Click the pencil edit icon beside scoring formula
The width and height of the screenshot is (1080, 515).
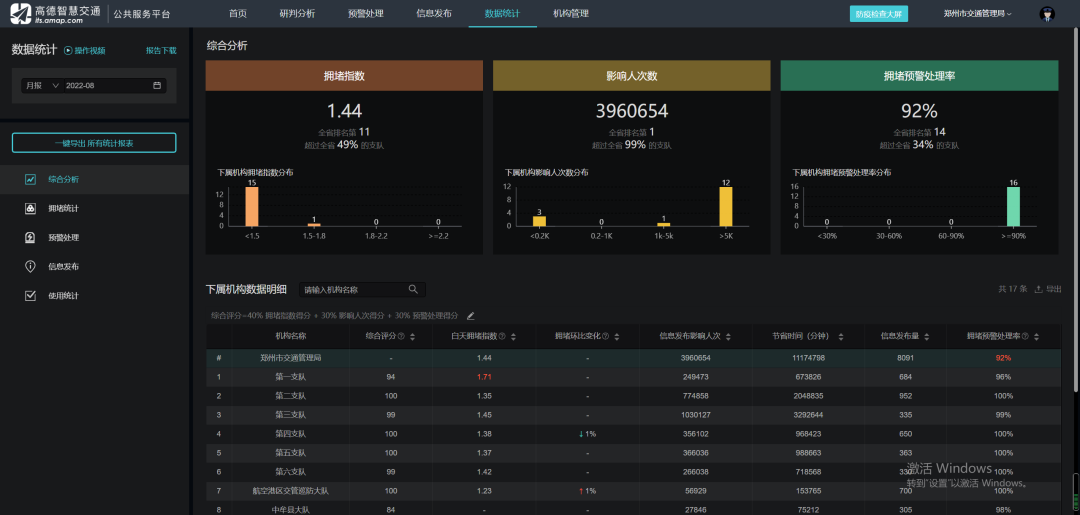(x=471, y=316)
